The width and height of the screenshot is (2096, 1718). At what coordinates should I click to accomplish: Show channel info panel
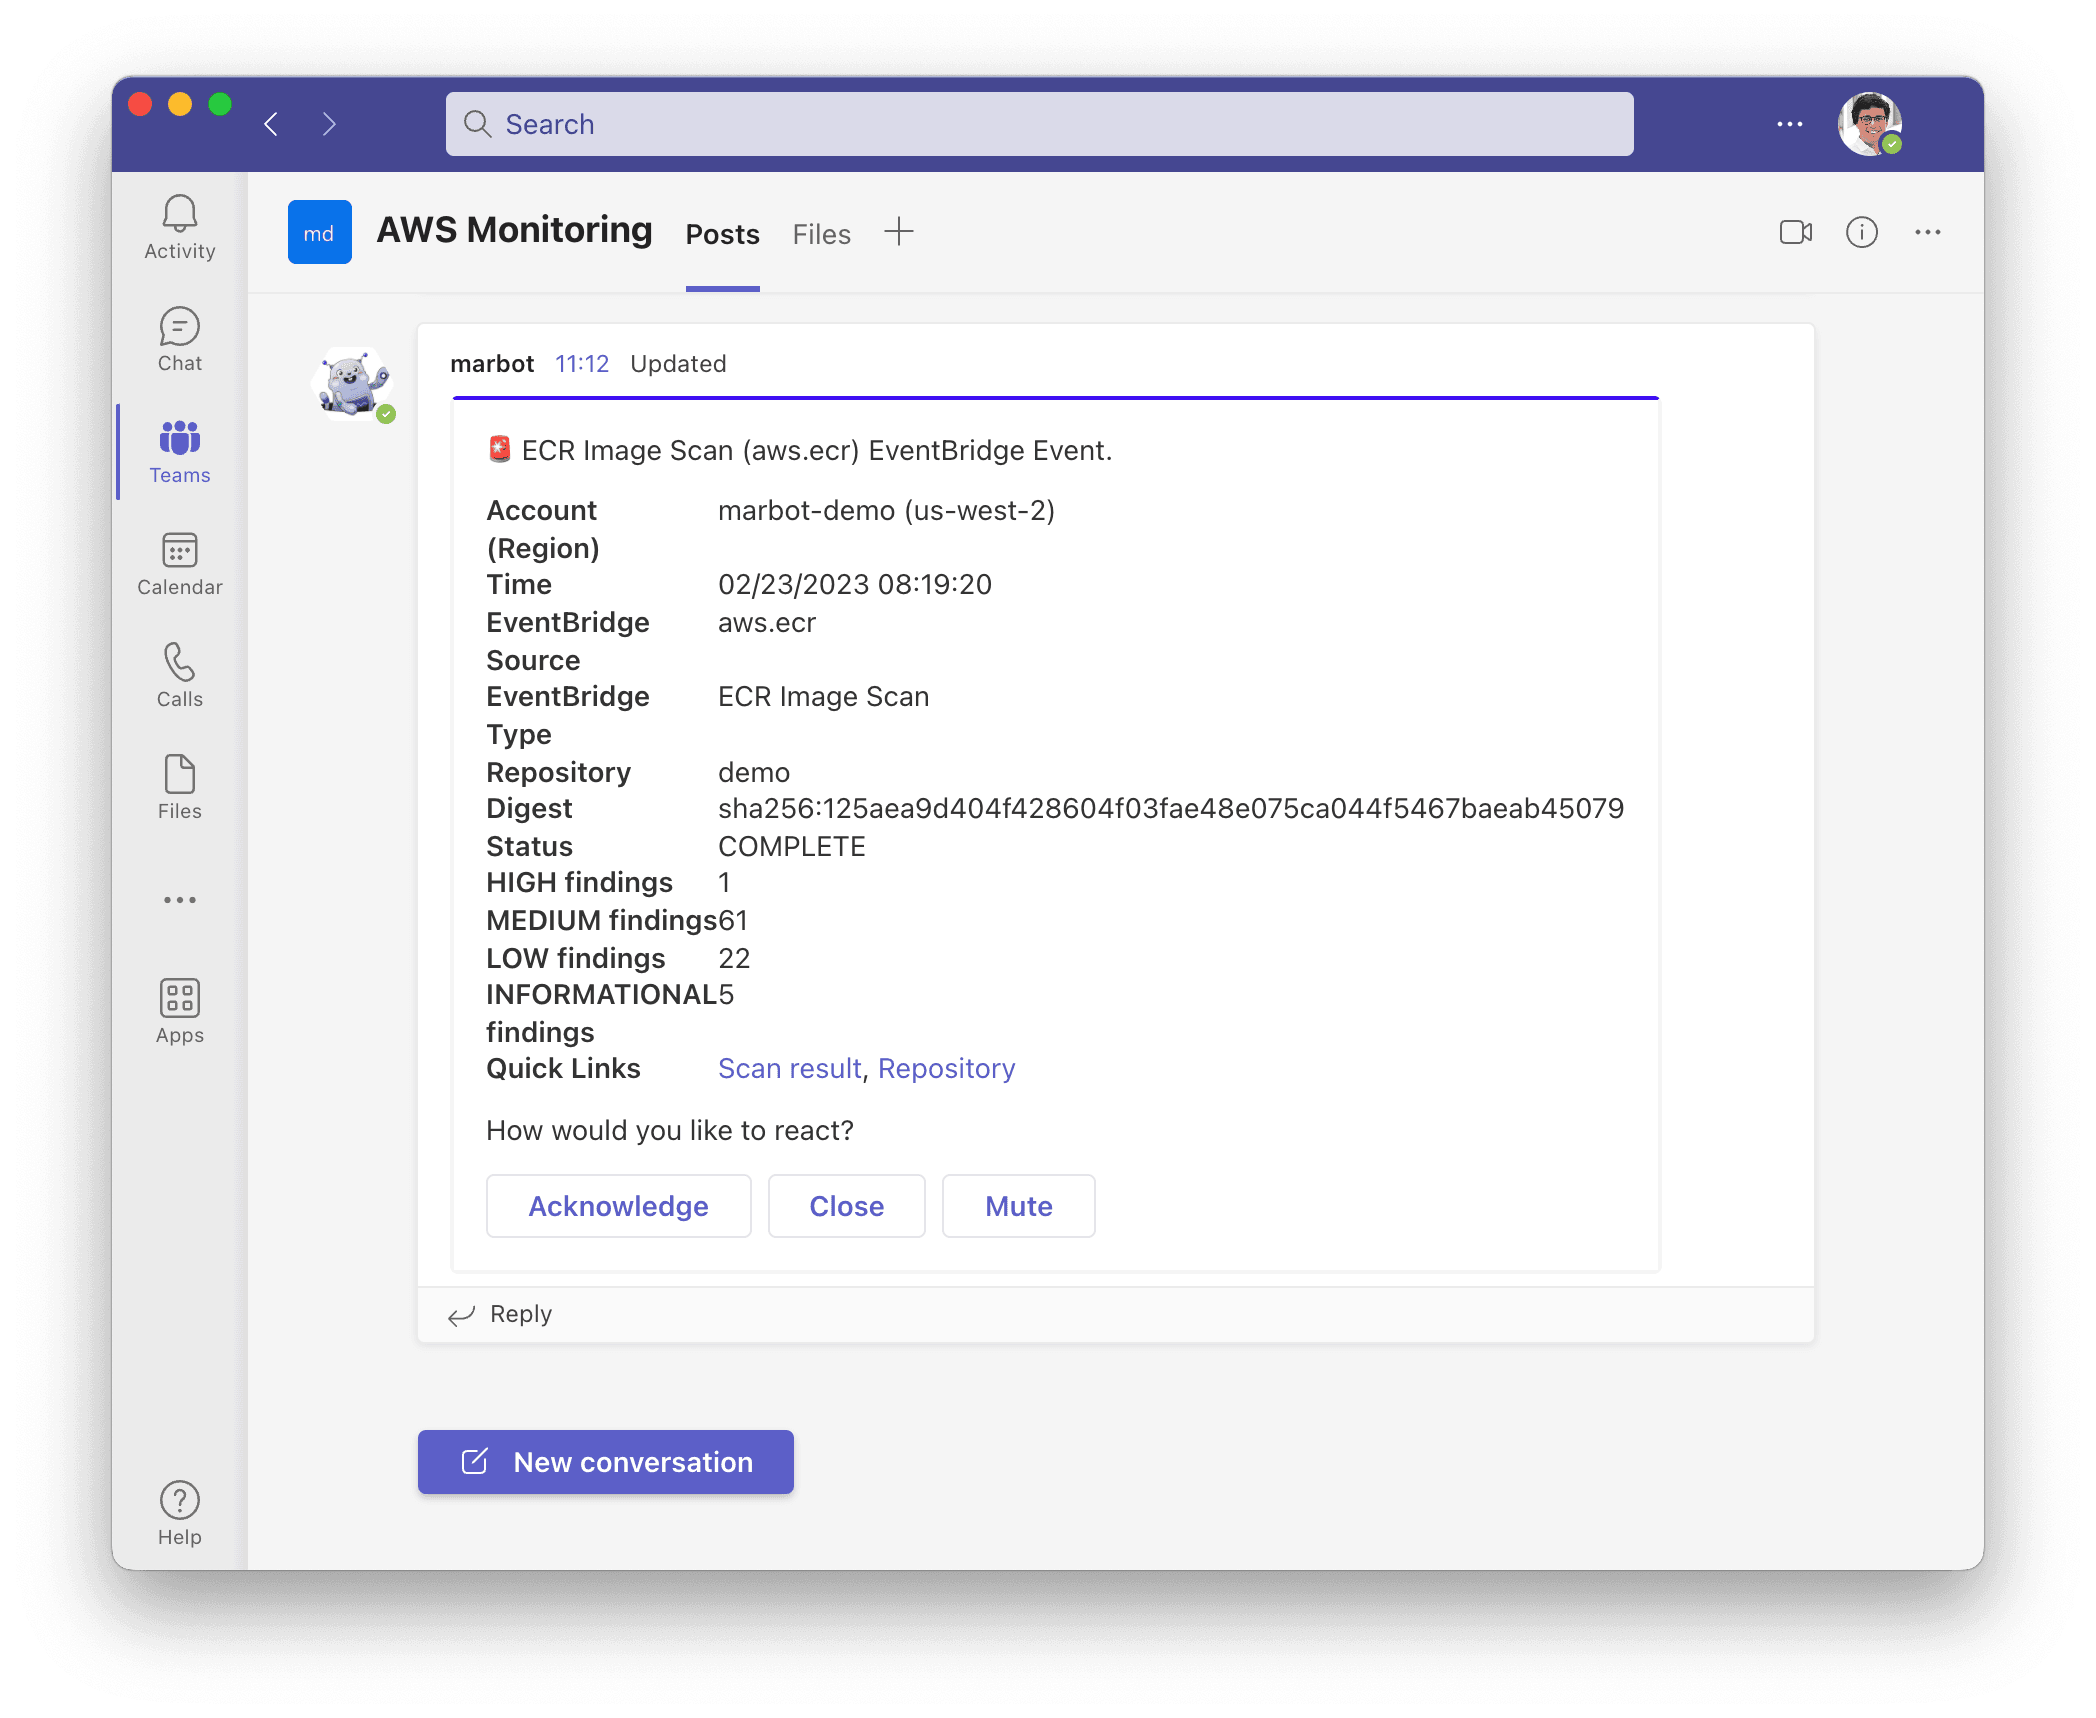(x=1862, y=232)
